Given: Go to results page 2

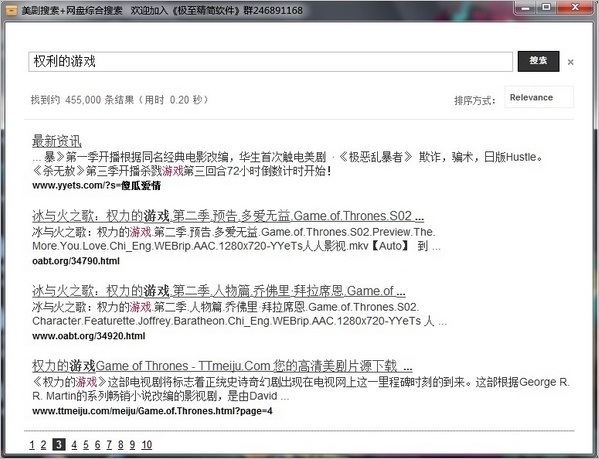Looking at the screenshot, I should click(44, 444).
